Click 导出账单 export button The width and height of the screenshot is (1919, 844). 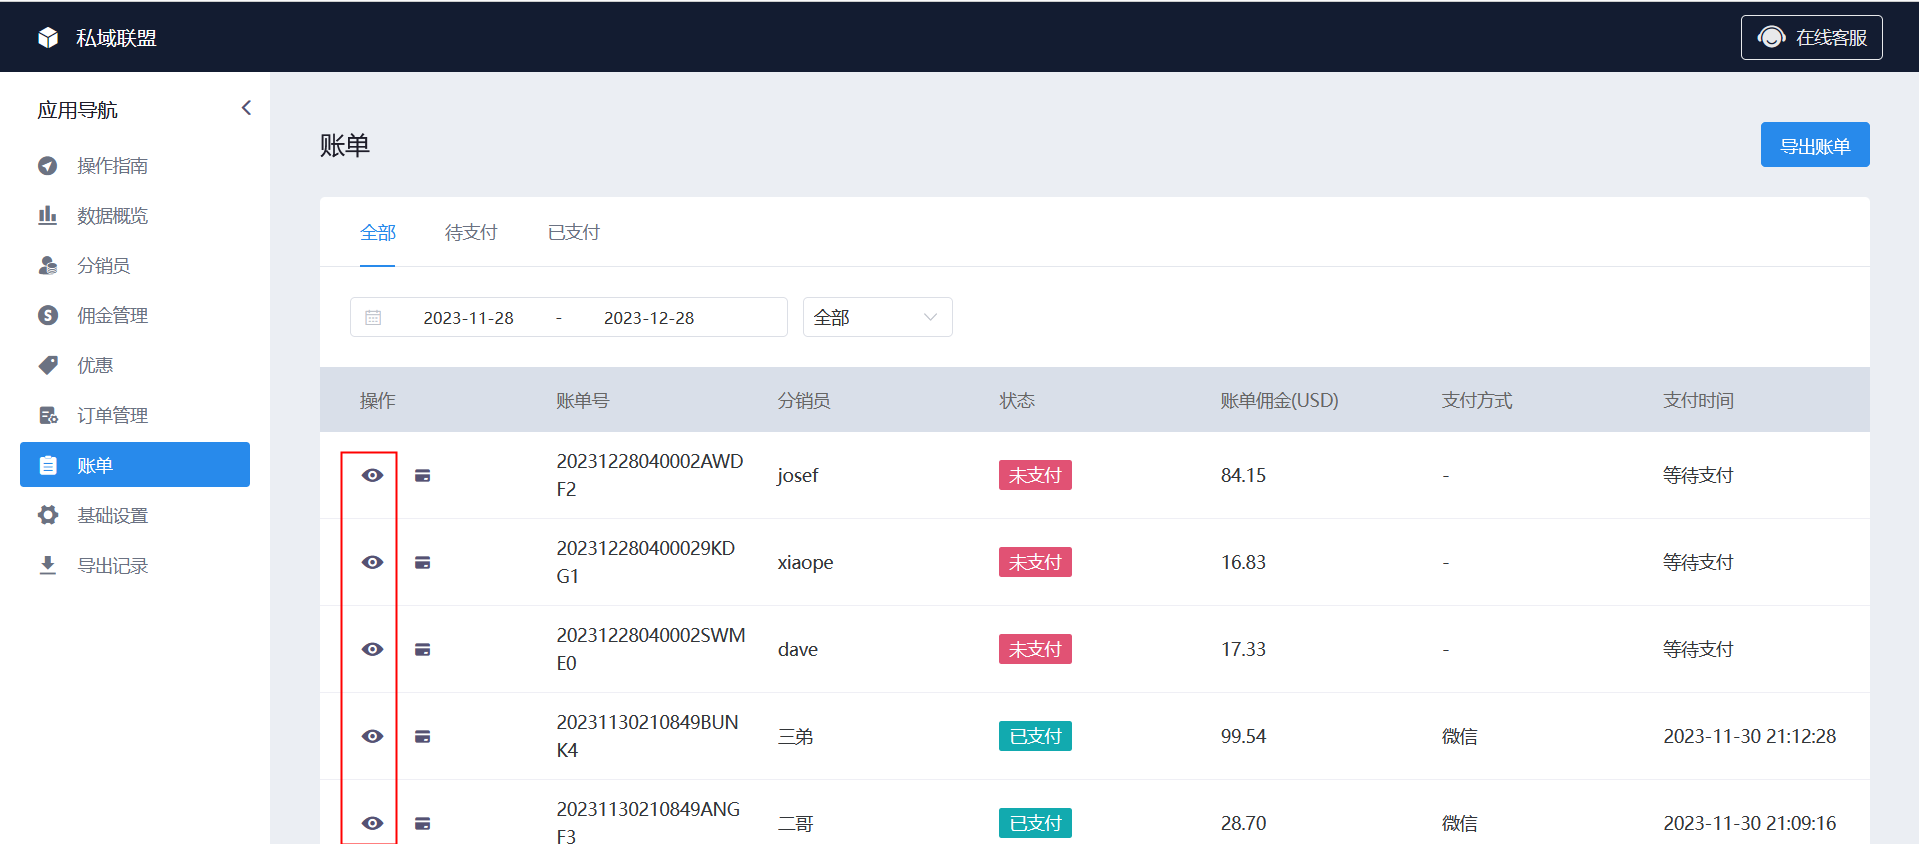[x=1815, y=145]
